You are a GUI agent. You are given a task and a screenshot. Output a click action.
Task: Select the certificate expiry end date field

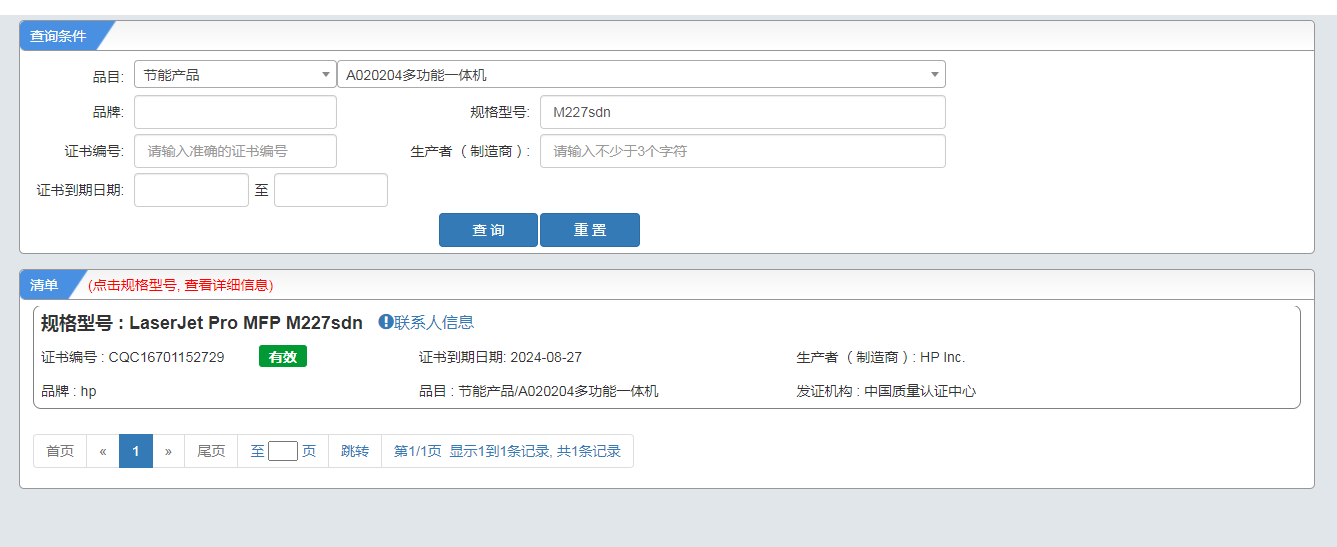pyautogui.click(x=331, y=190)
